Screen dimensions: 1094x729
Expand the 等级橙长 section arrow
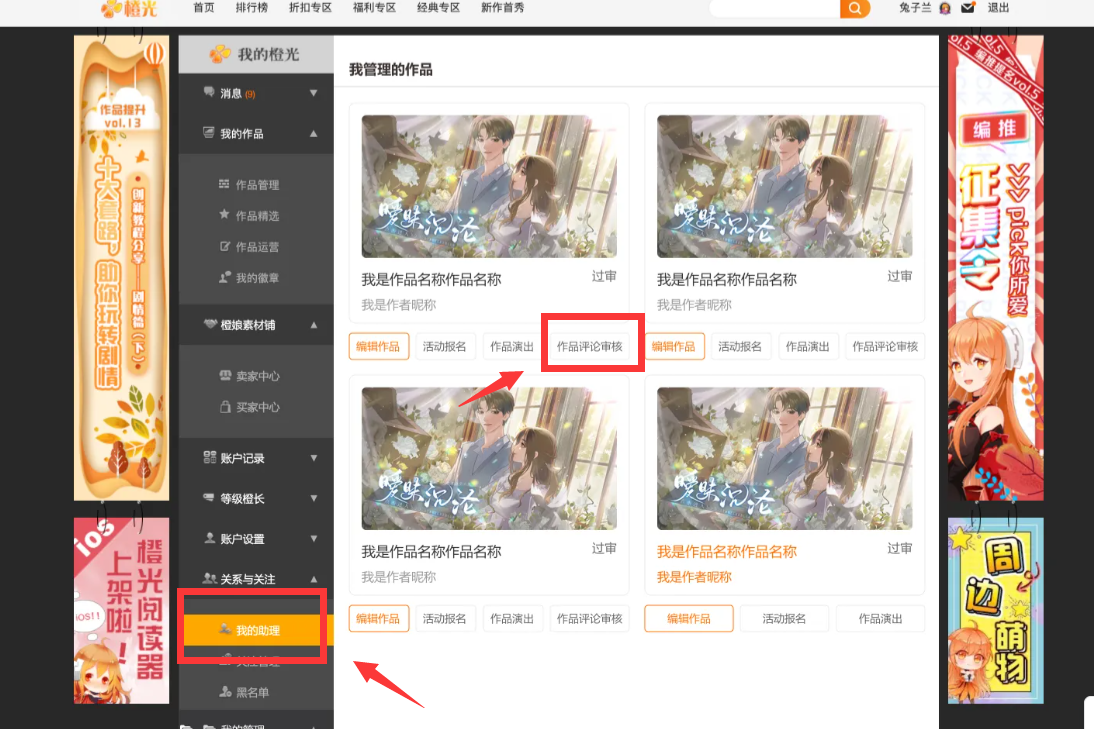313,498
